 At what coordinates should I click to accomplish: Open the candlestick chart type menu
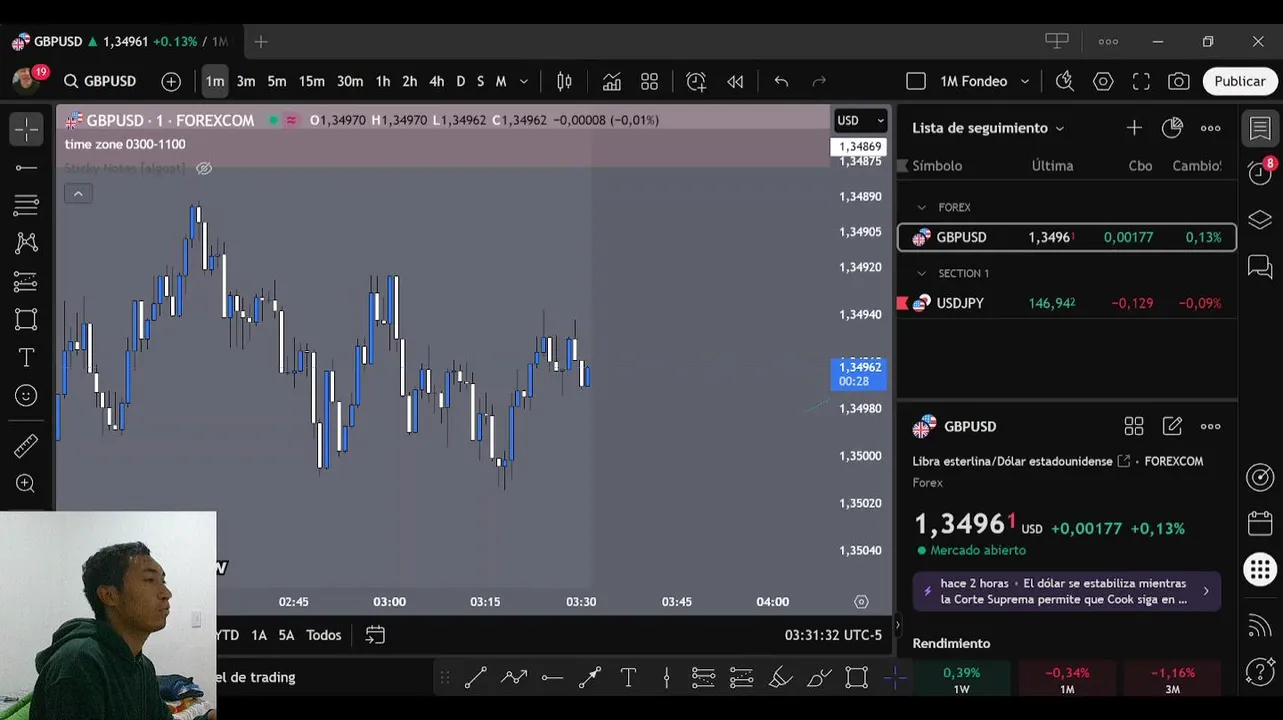564,81
